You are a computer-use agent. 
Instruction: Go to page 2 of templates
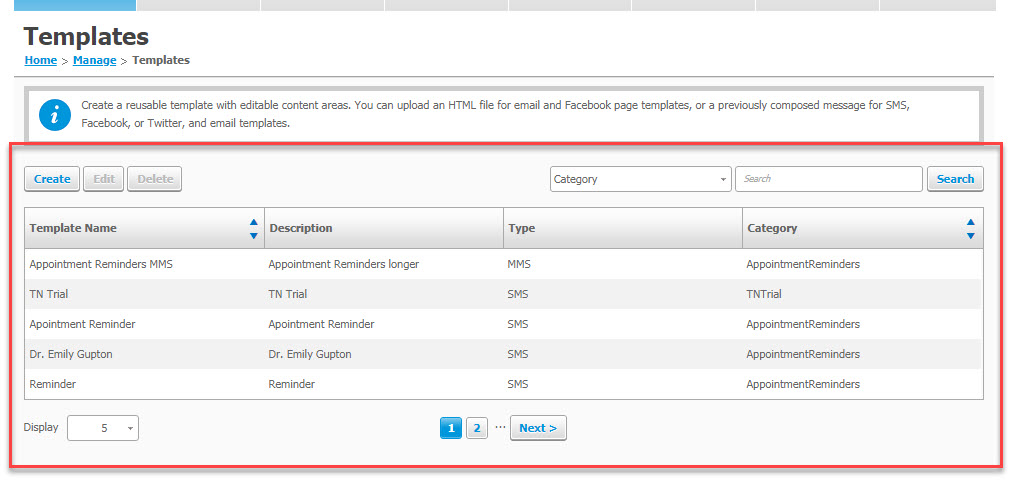[477, 428]
